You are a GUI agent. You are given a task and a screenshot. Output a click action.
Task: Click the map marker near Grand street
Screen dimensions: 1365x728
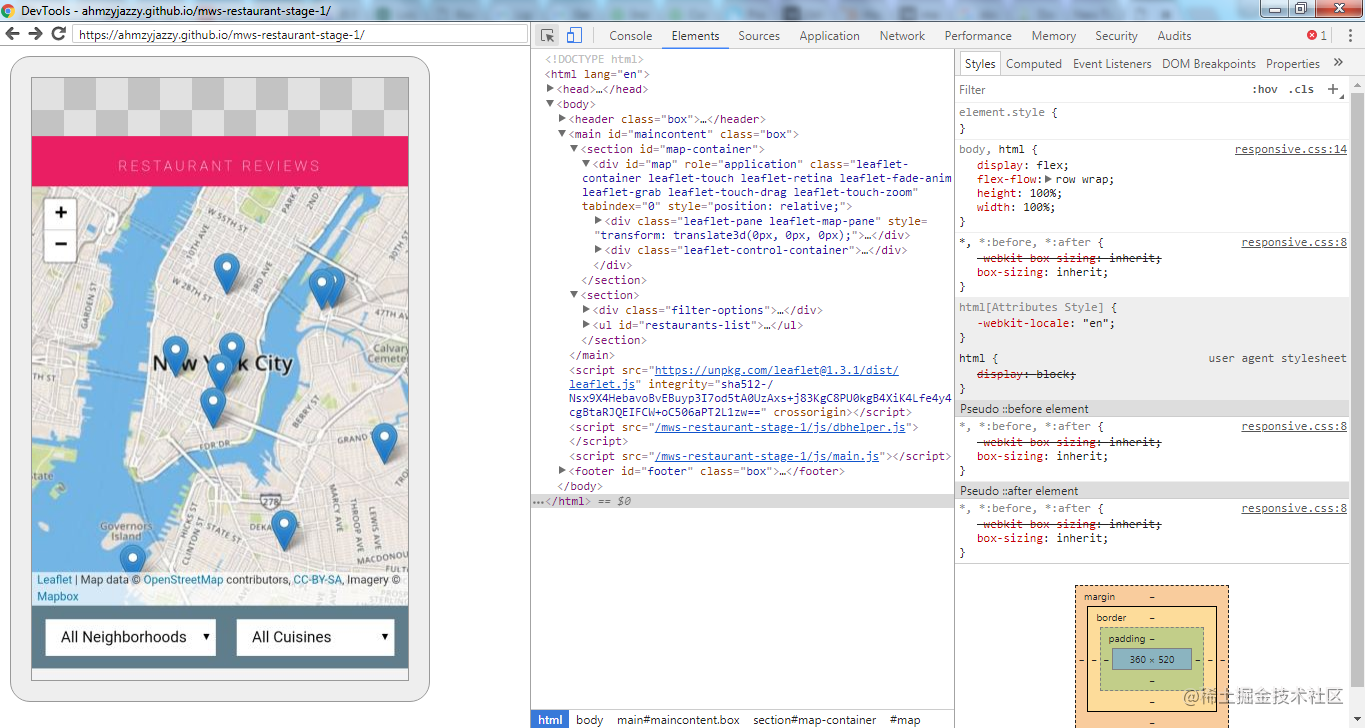coord(384,443)
